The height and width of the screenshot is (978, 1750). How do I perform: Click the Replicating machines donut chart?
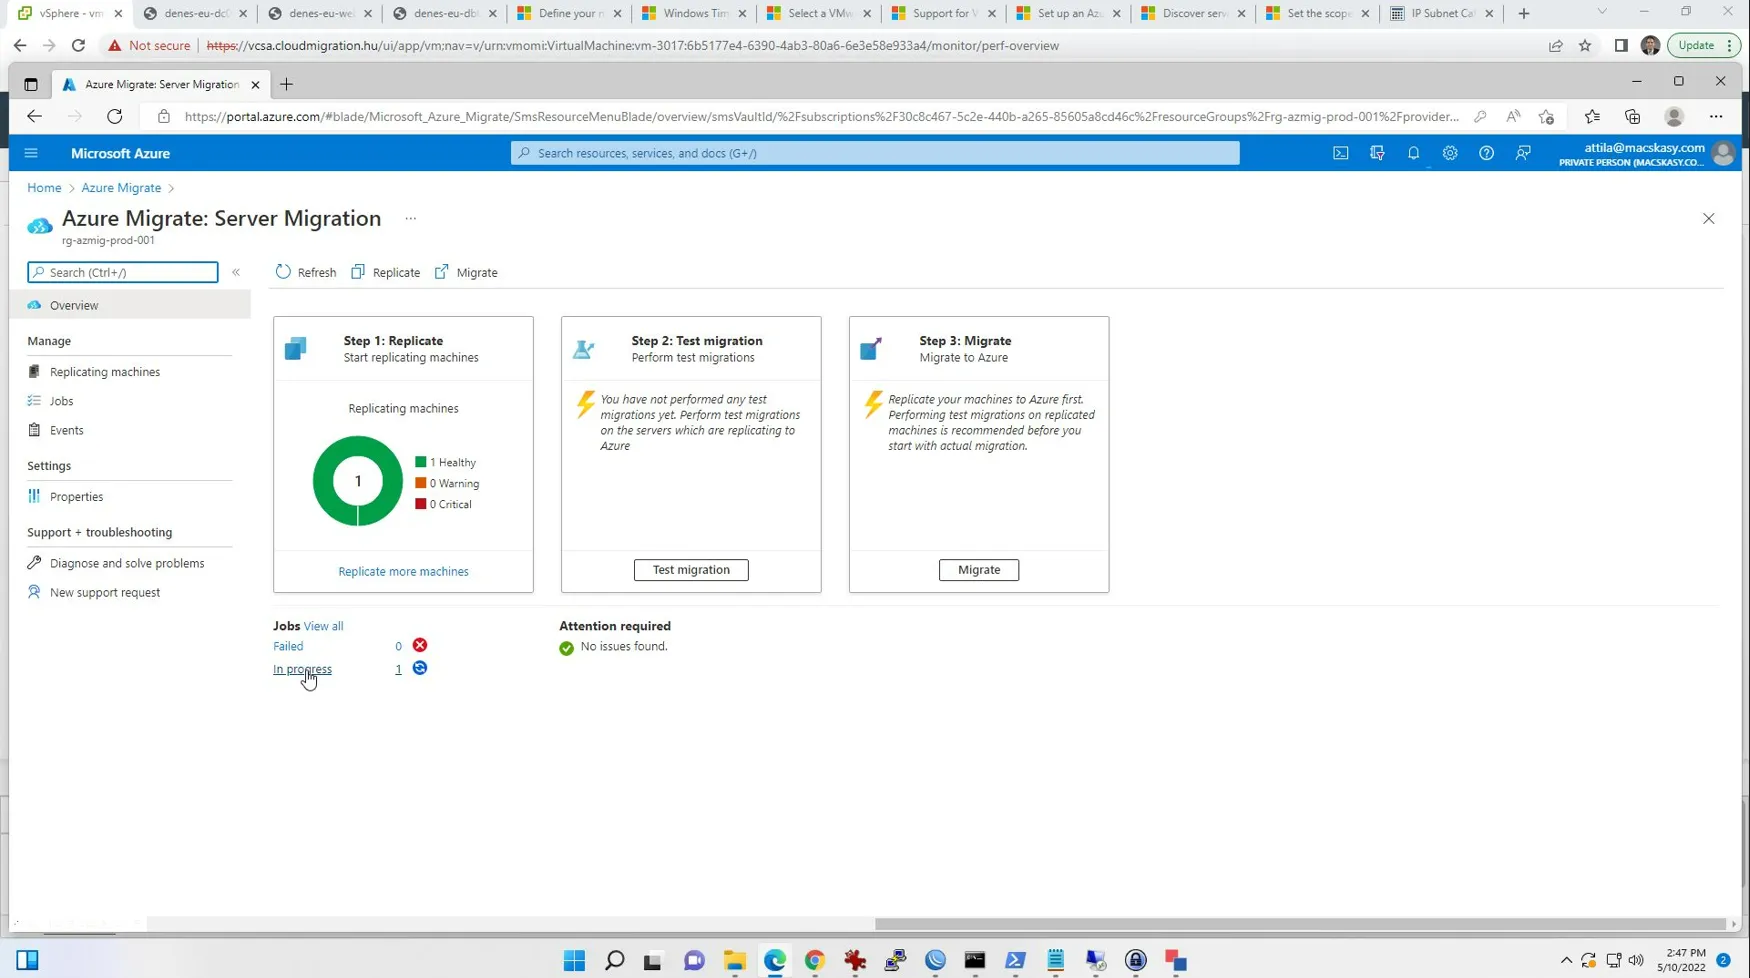(x=358, y=481)
